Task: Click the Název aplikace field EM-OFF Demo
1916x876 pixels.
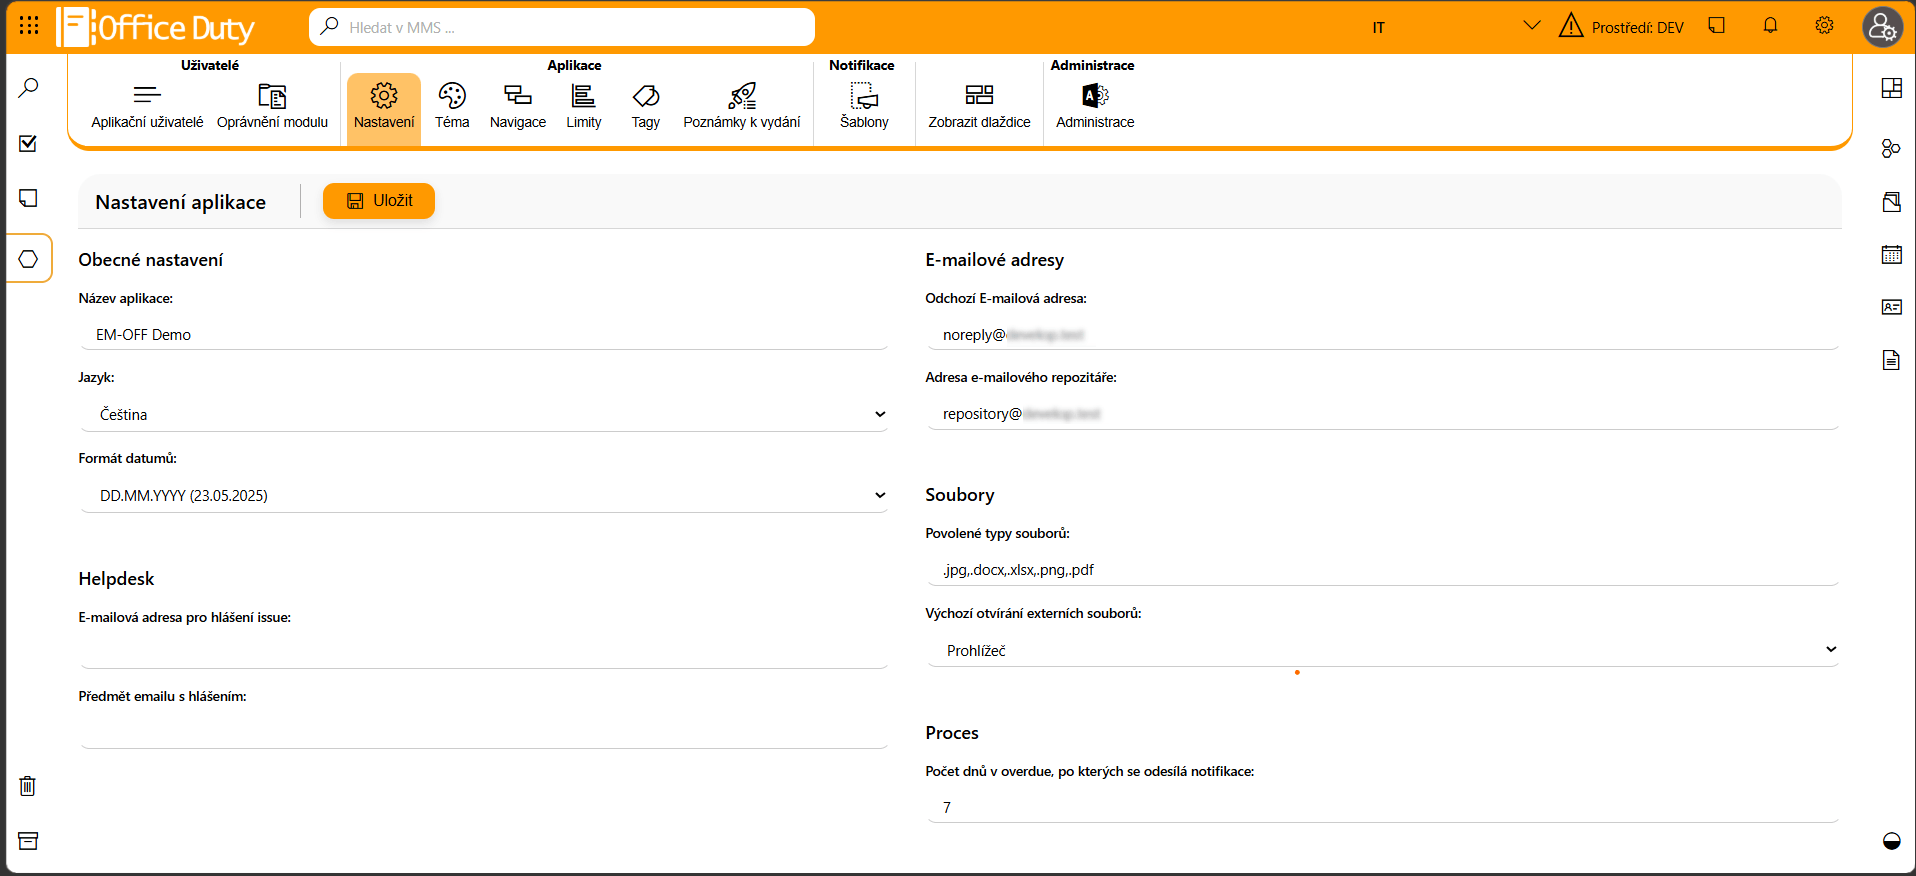Action: click(x=484, y=335)
